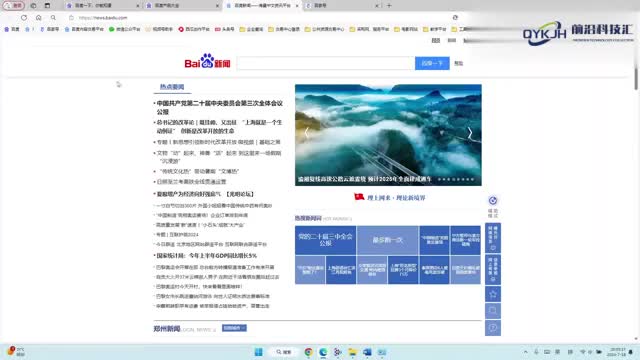The image size is (640, 360).
Task: Click the Baidu News logo
Action: coord(207,61)
